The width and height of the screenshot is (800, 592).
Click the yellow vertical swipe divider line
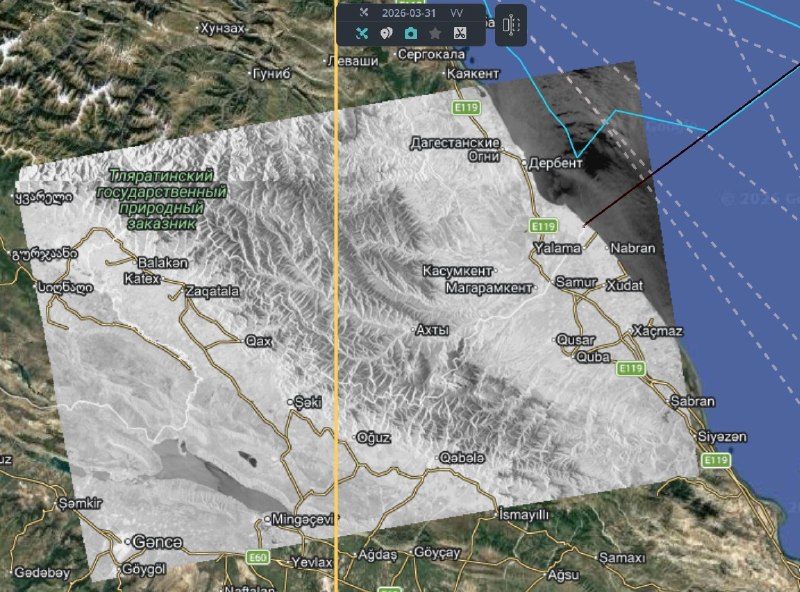336,300
